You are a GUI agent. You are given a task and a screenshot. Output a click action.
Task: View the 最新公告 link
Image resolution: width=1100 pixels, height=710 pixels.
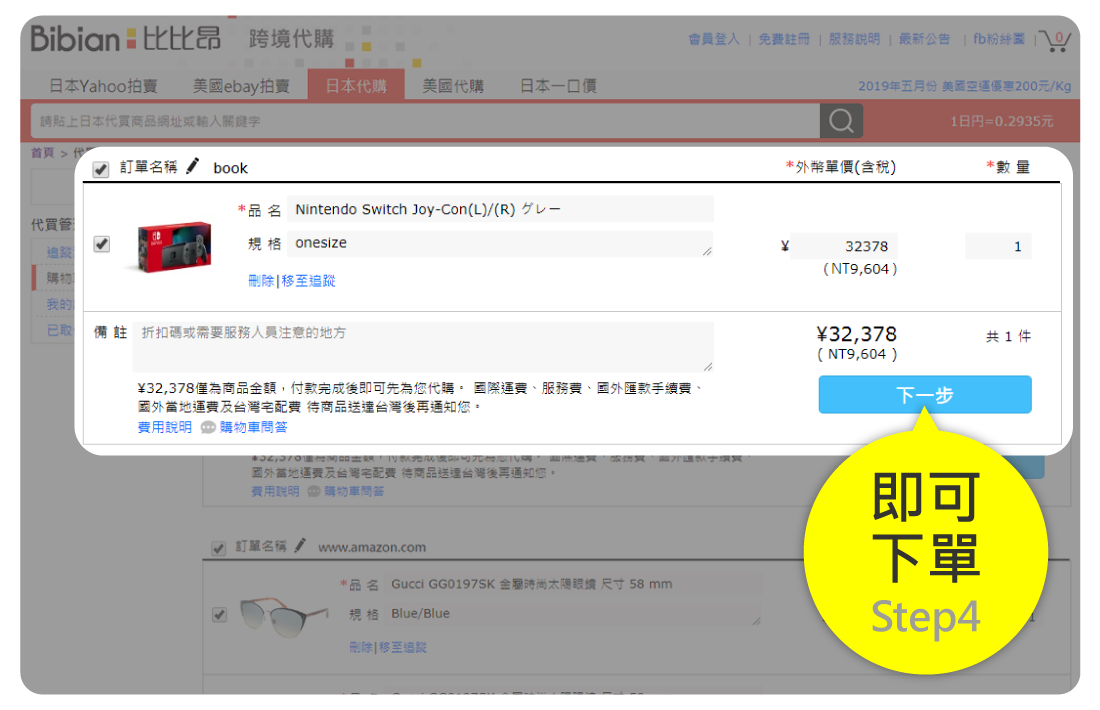(x=925, y=39)
